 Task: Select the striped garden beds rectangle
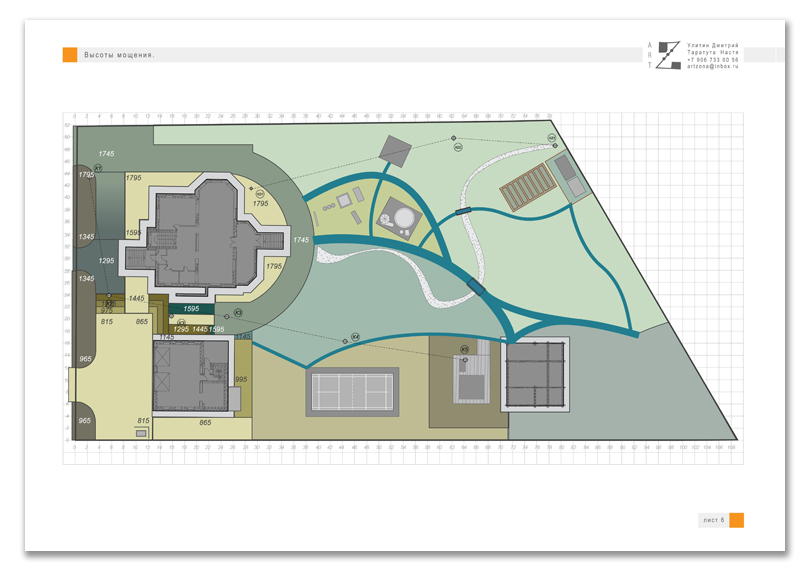coord(528,187)
